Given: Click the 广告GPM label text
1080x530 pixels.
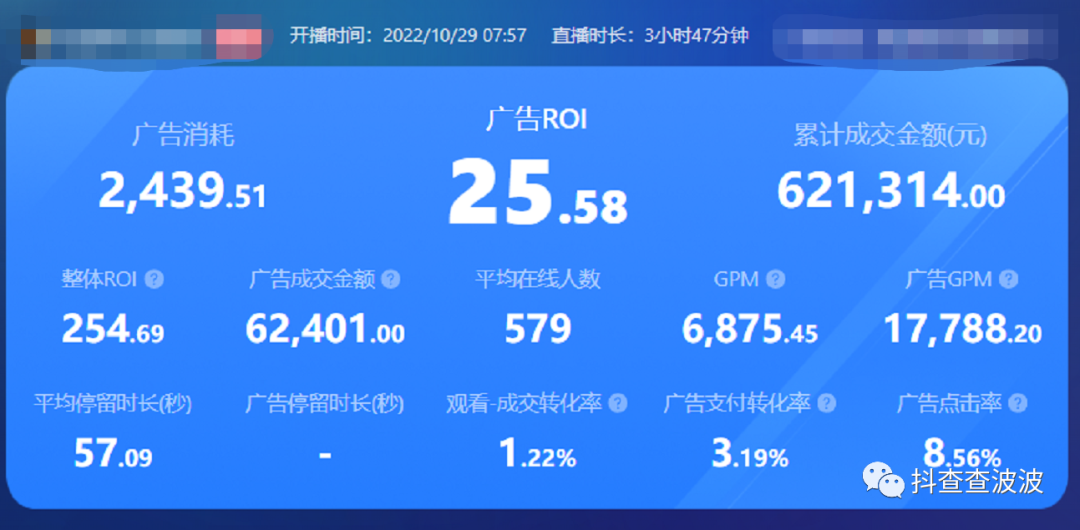Looking at the screenshot, I should coord(949,280).
